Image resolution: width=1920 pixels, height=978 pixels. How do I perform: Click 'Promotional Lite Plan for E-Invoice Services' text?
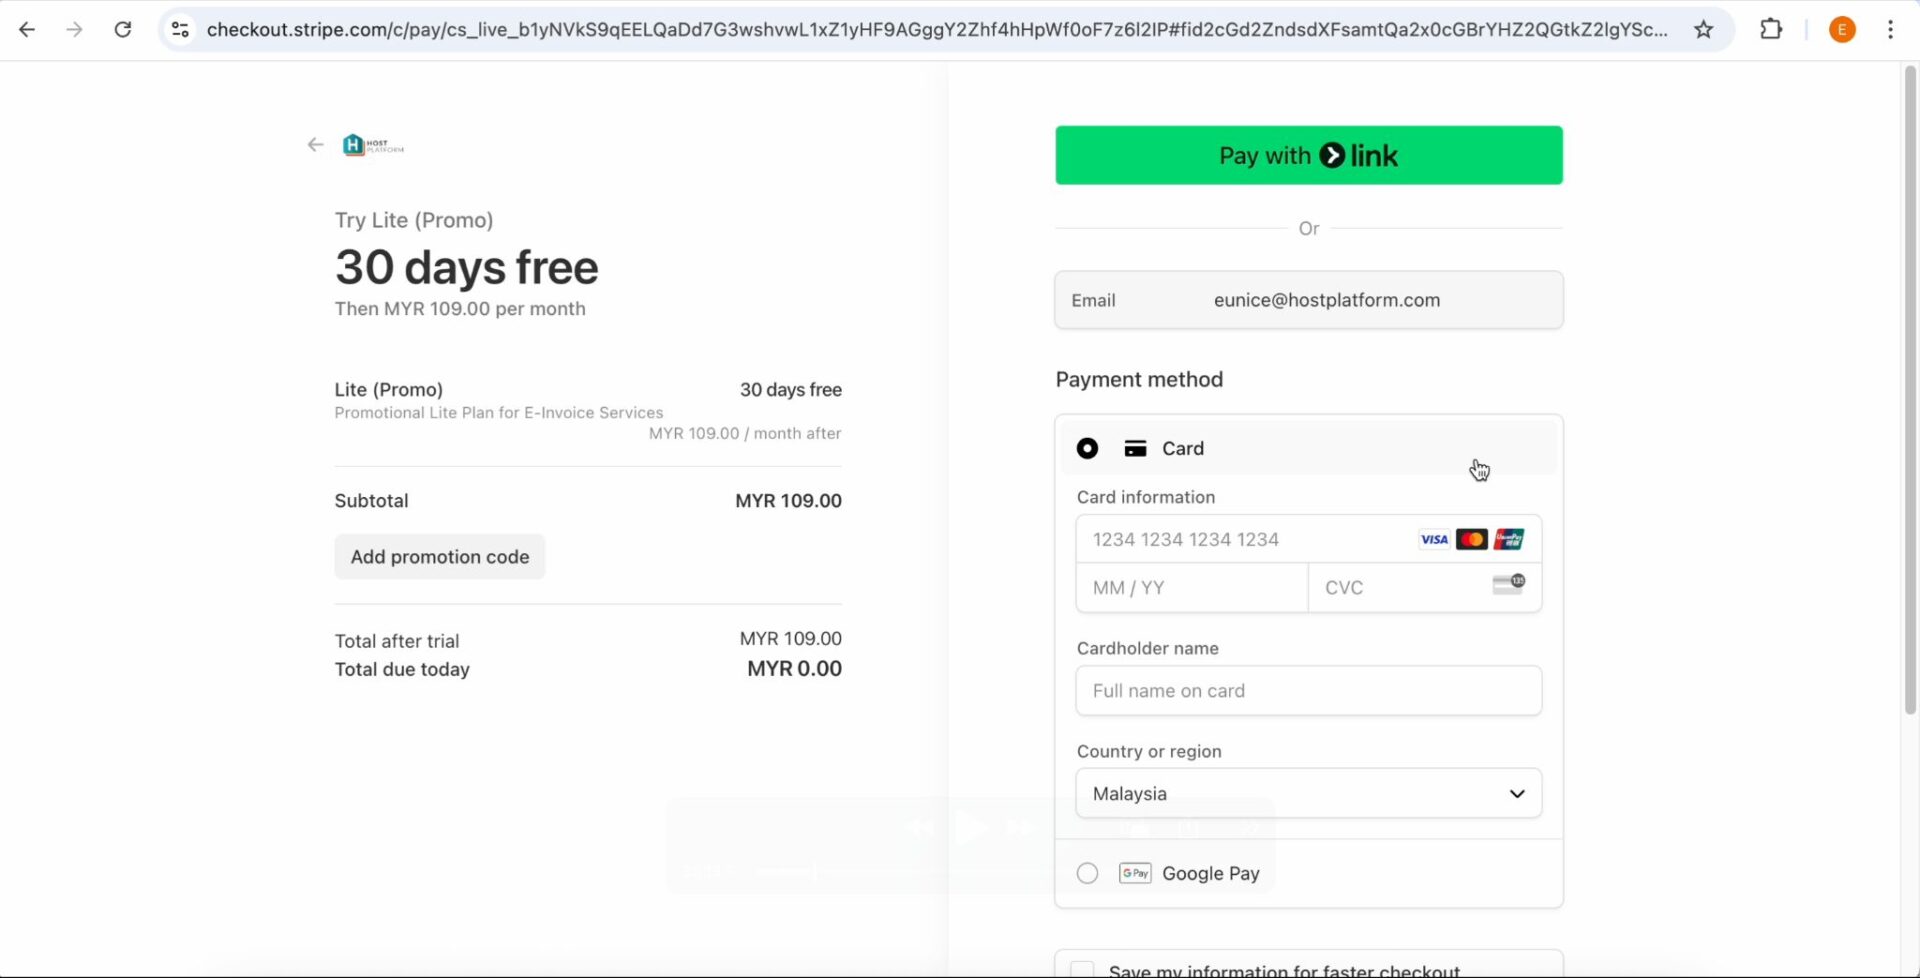coord(499,413)
